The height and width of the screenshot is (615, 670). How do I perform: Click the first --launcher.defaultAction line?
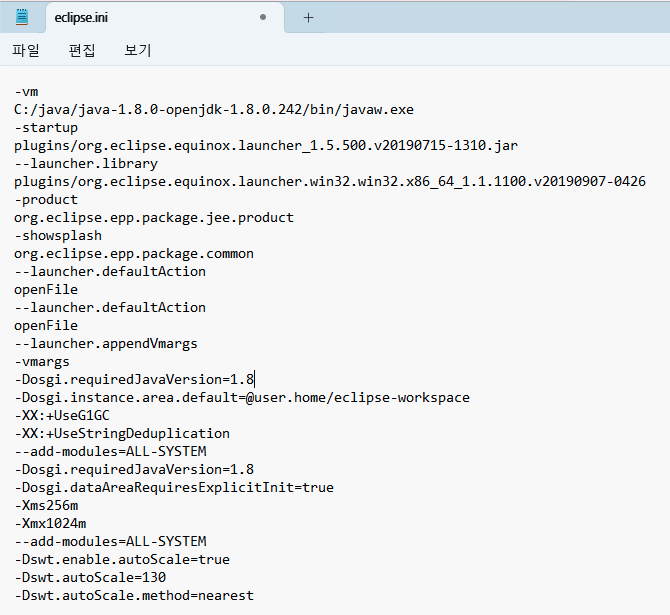(110, 271)
